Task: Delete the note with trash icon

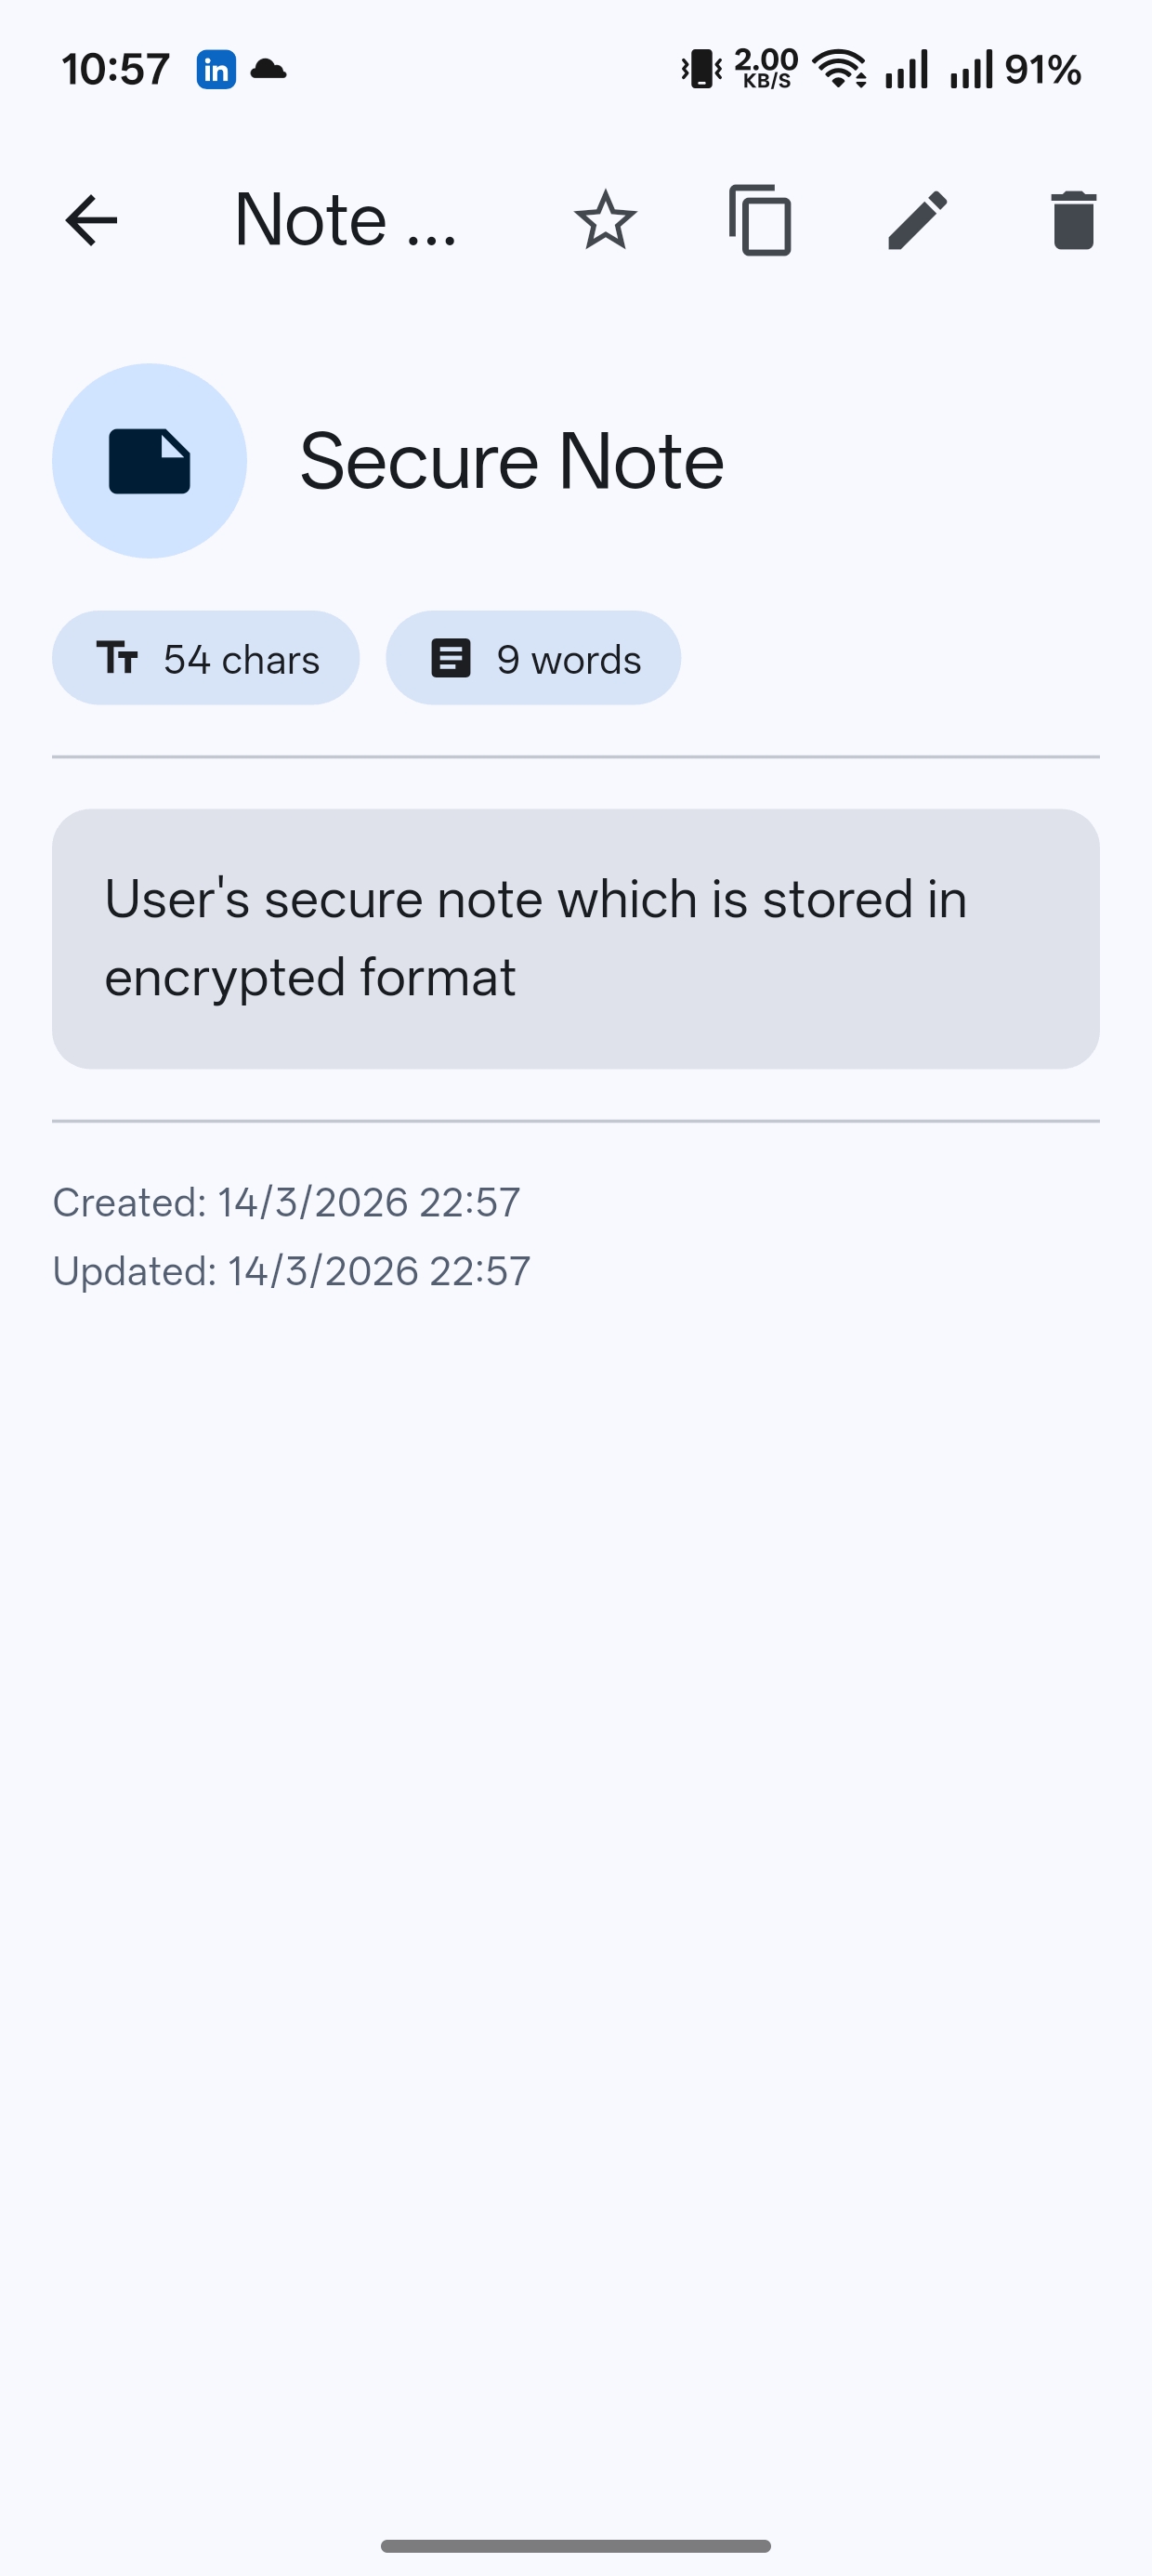Action: [1073, 220]
